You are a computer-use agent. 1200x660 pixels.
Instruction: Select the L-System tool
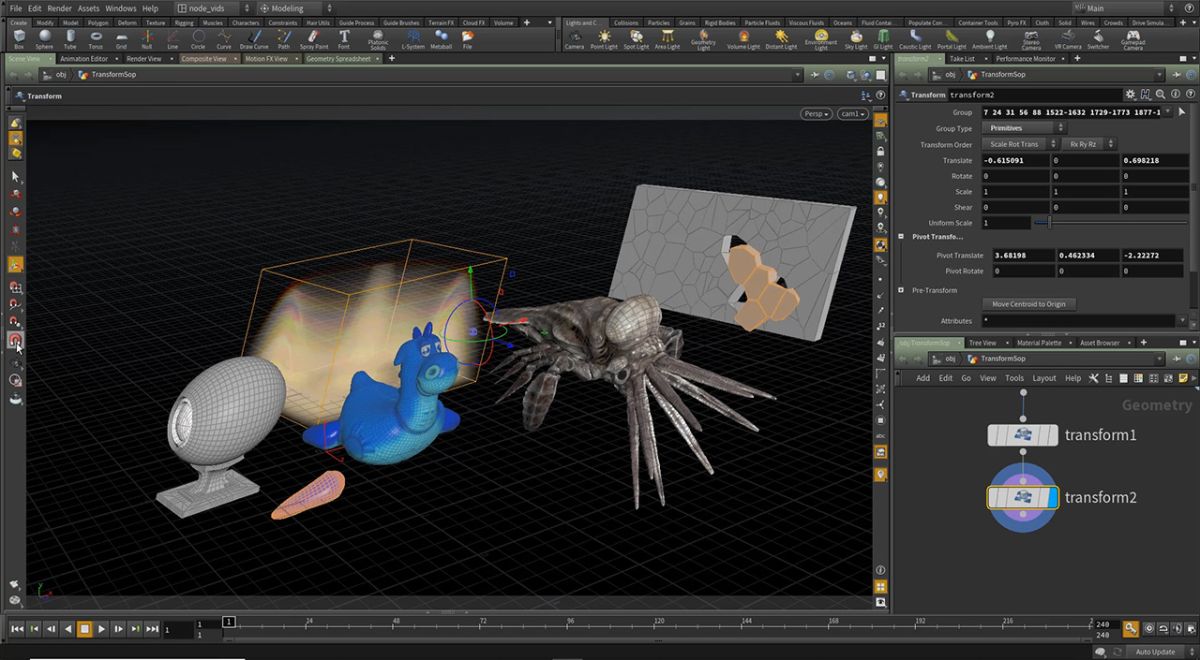(412, 40)
